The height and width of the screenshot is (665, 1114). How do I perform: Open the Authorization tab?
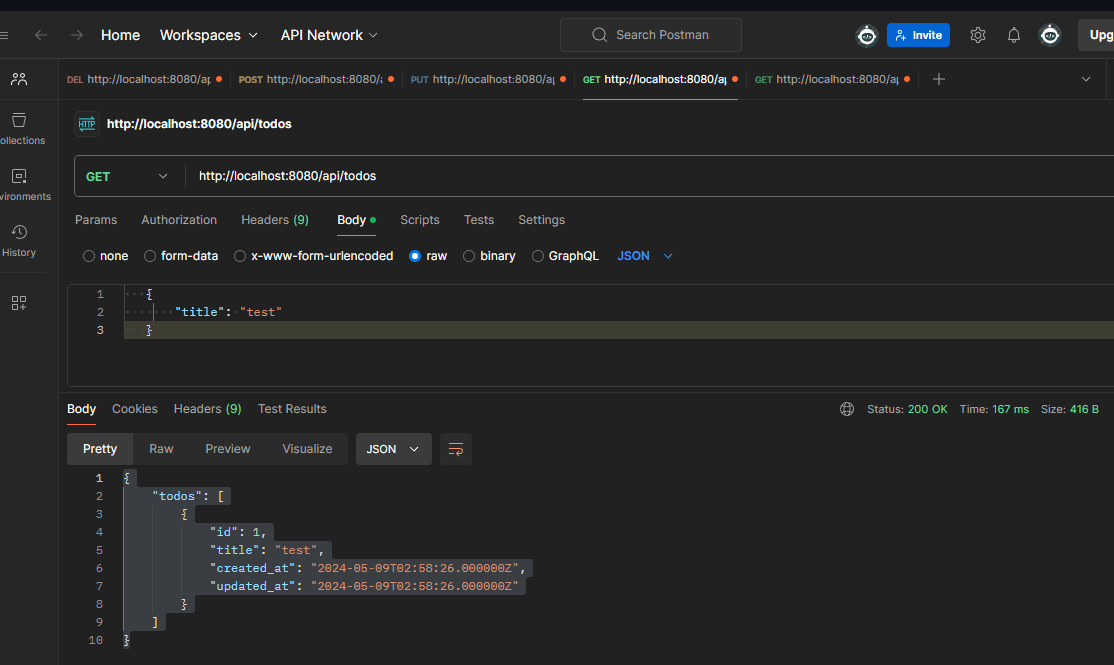(179, 220)
